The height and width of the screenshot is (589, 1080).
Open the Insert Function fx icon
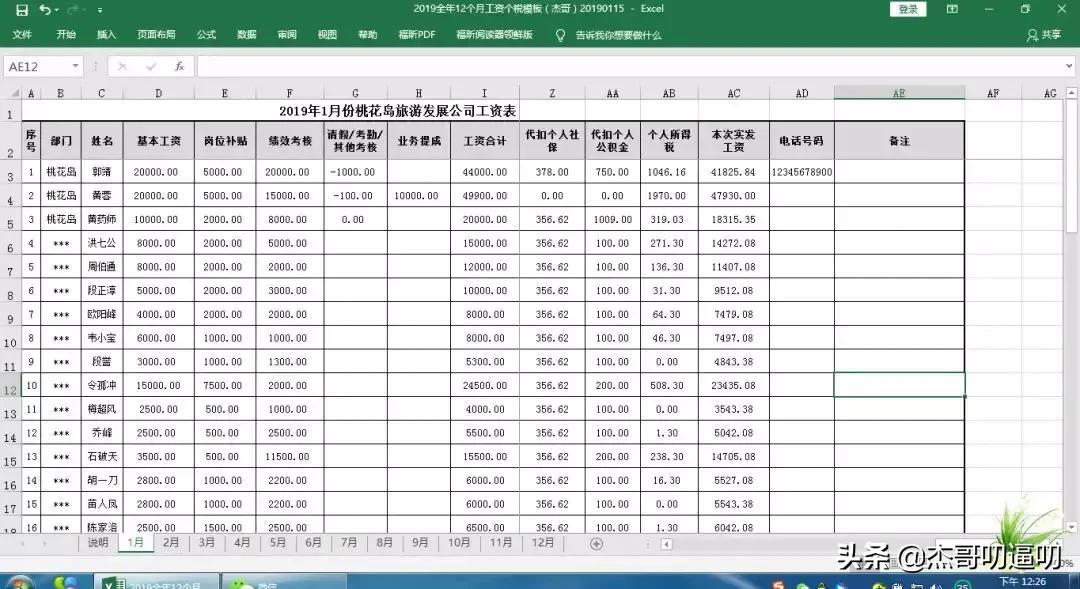[x=179, y=65]
